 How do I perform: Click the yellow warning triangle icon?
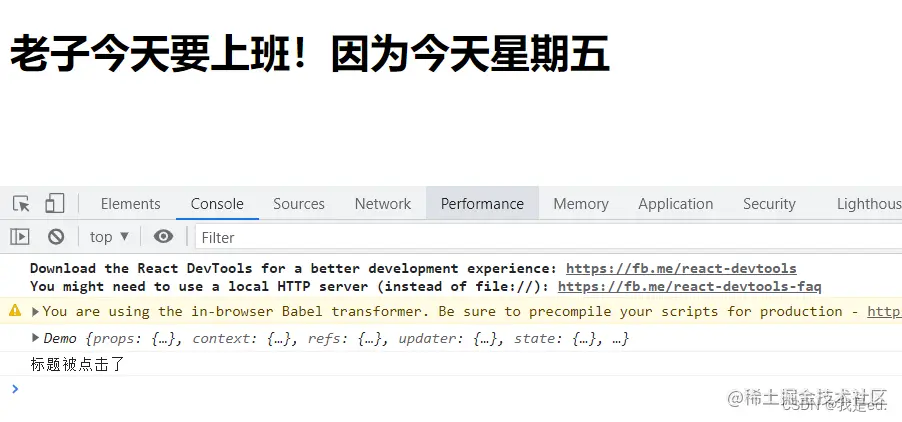point(15,311)
